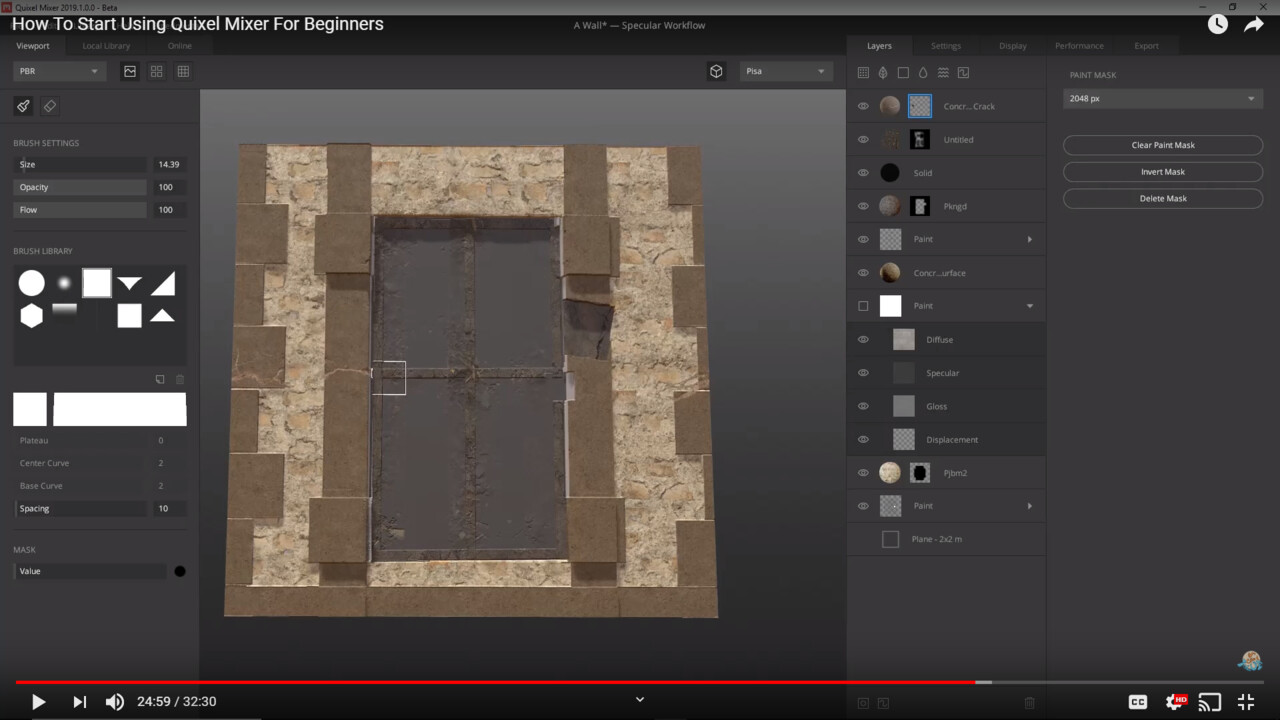Add layer using wavy lines icon

coord(943,73)
